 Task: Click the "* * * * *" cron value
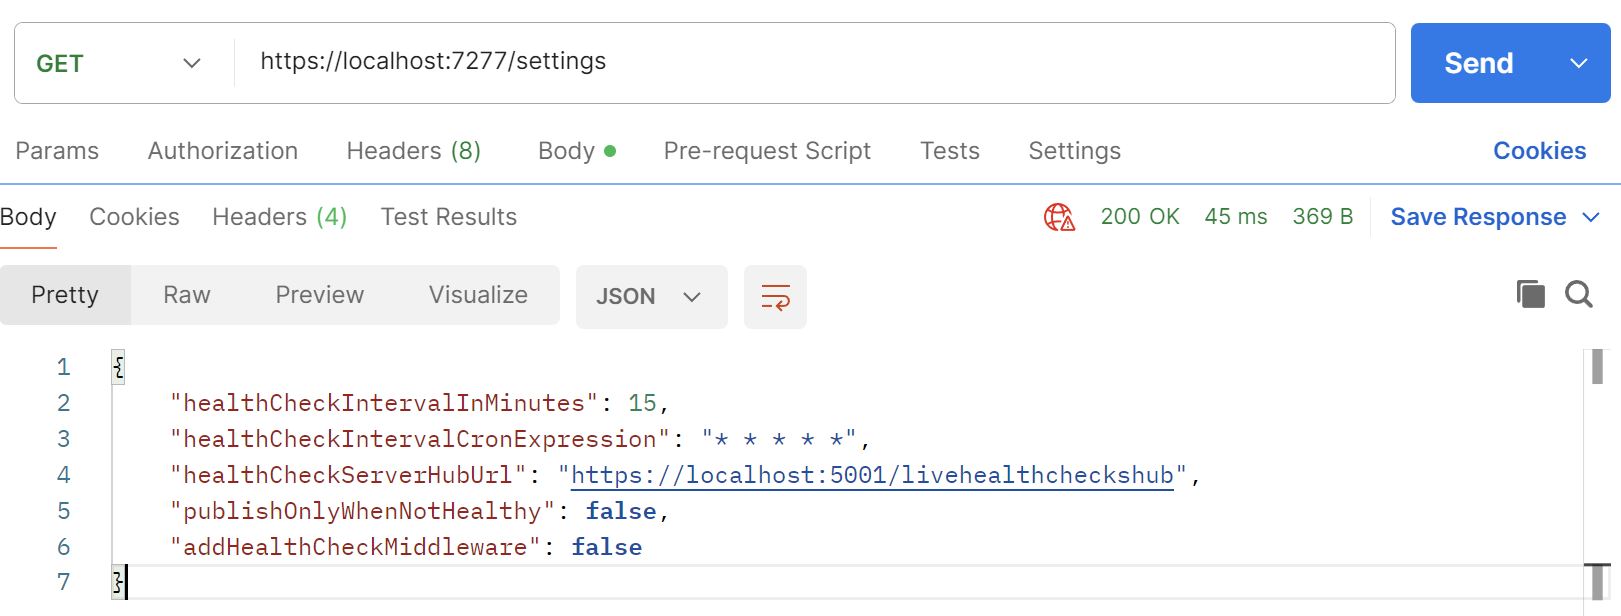click(779, 439)
